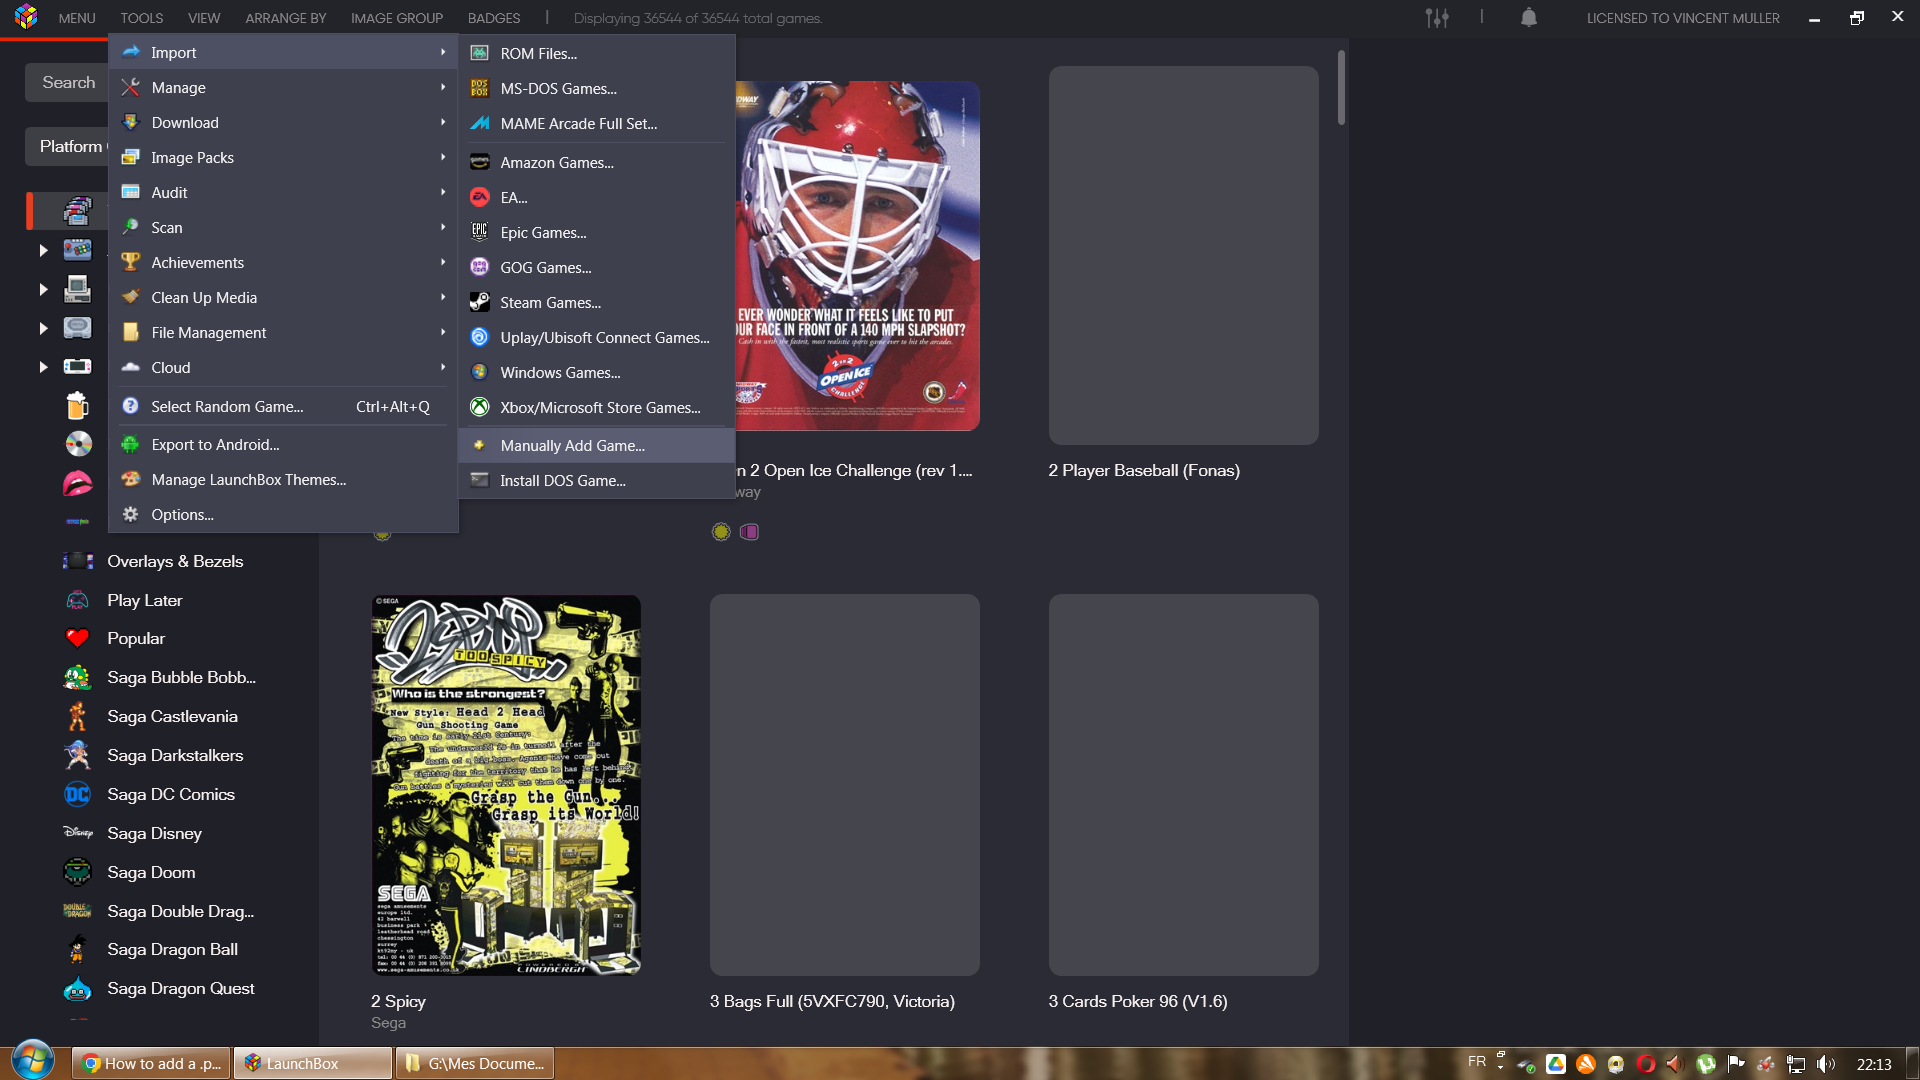1920x1080 pixels.
Task: Click the MAME Arcade Full Set icon
Action: click(x=480, y=123)
